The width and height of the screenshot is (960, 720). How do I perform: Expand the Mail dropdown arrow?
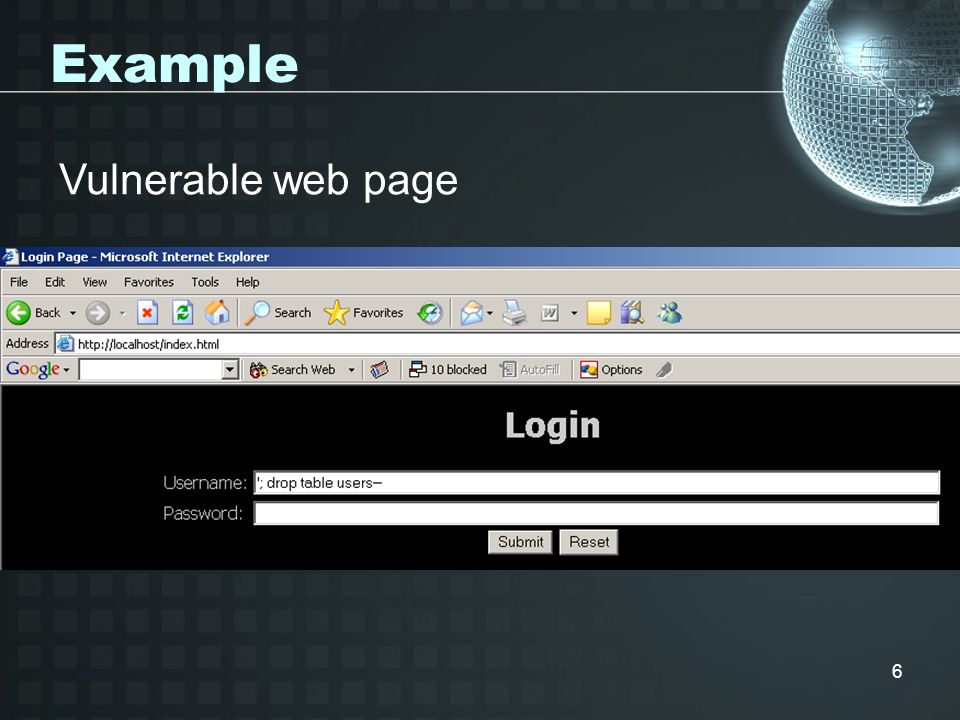490,313
